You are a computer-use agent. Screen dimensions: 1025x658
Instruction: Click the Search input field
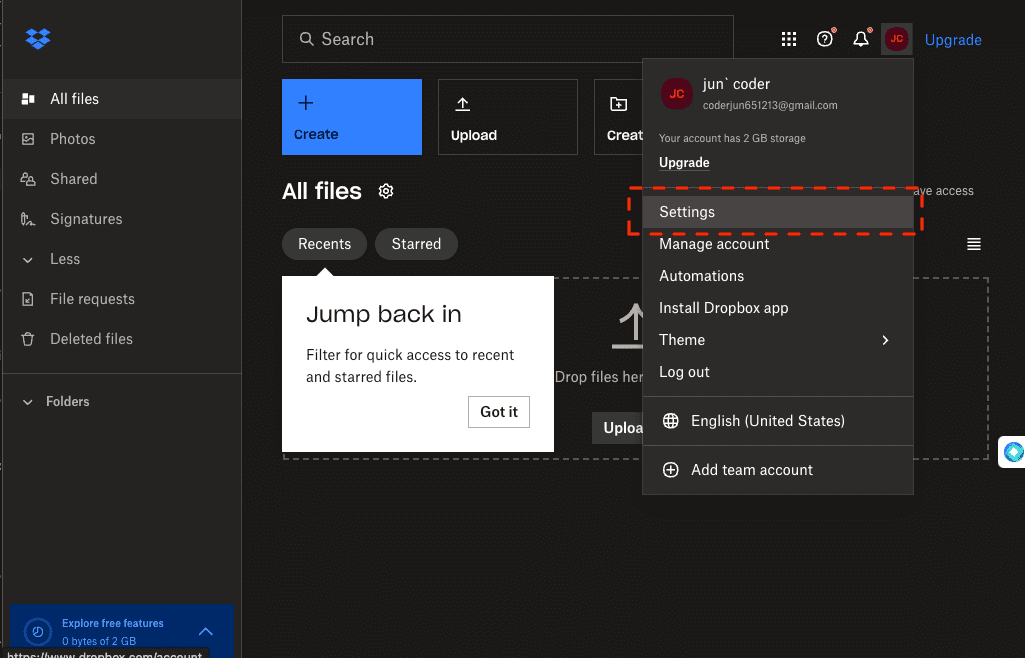tap(508, 39)
